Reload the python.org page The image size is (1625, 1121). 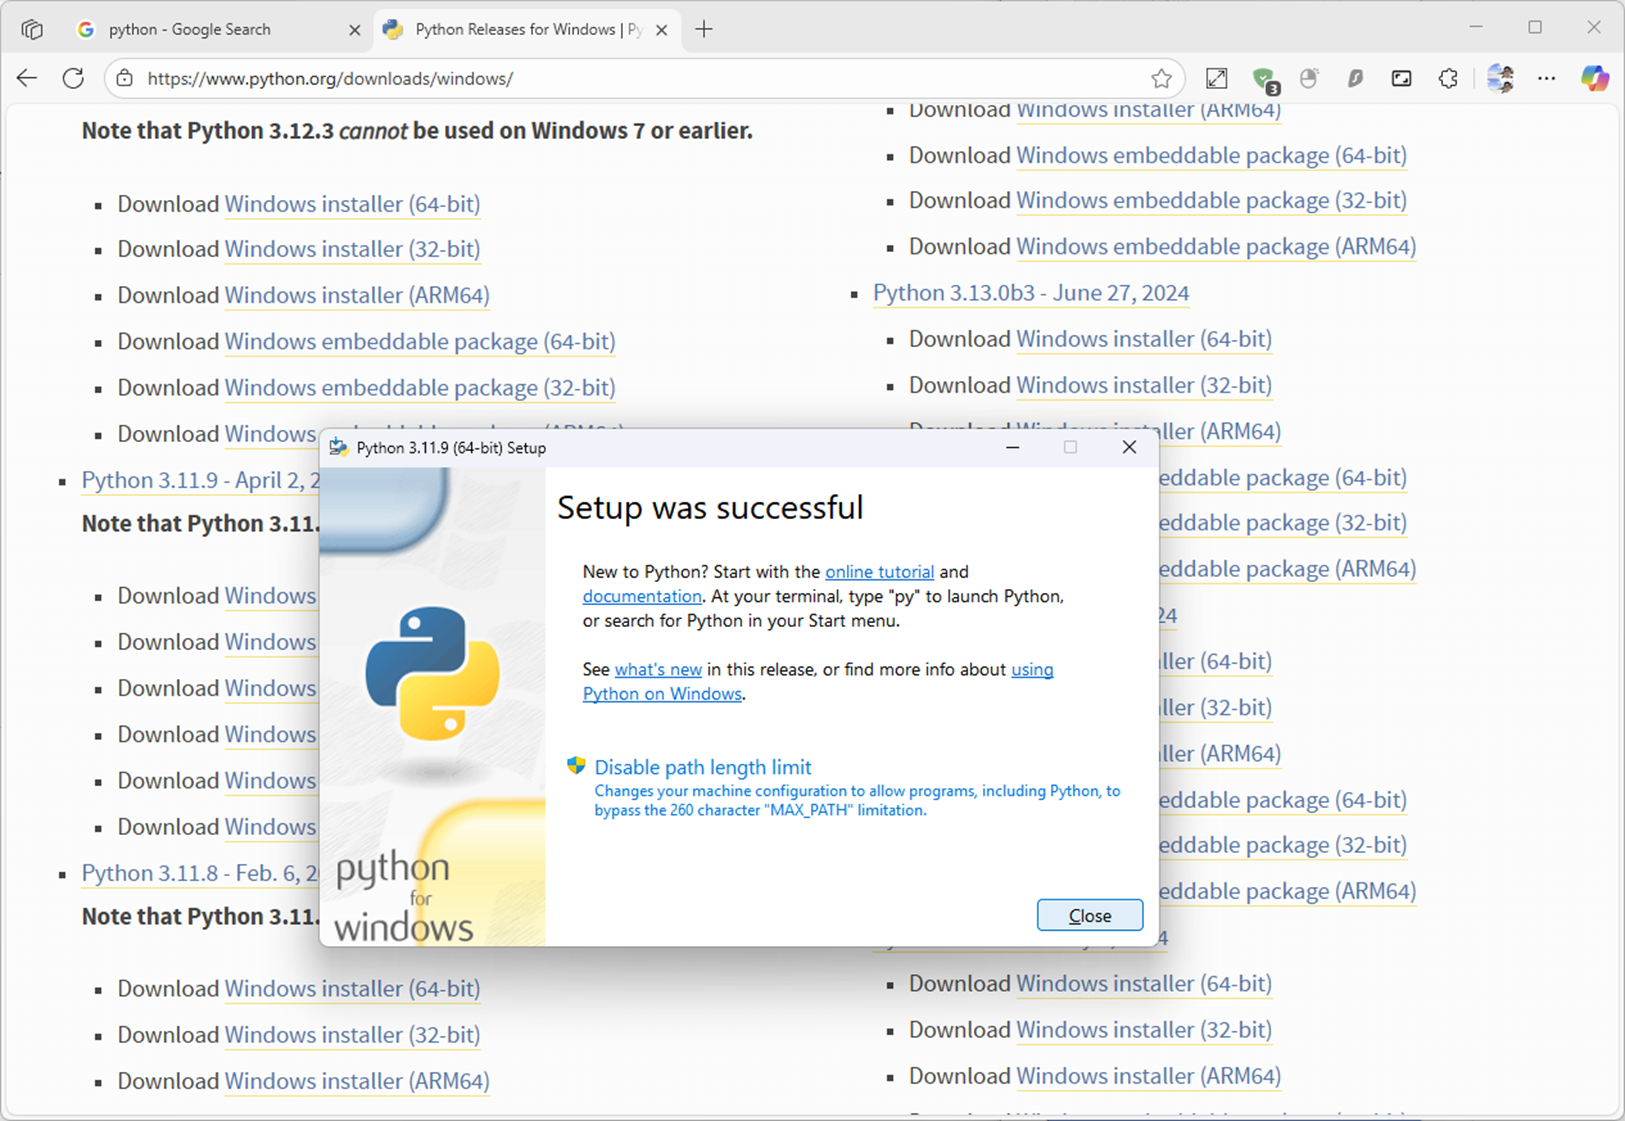tap(73, 78)
